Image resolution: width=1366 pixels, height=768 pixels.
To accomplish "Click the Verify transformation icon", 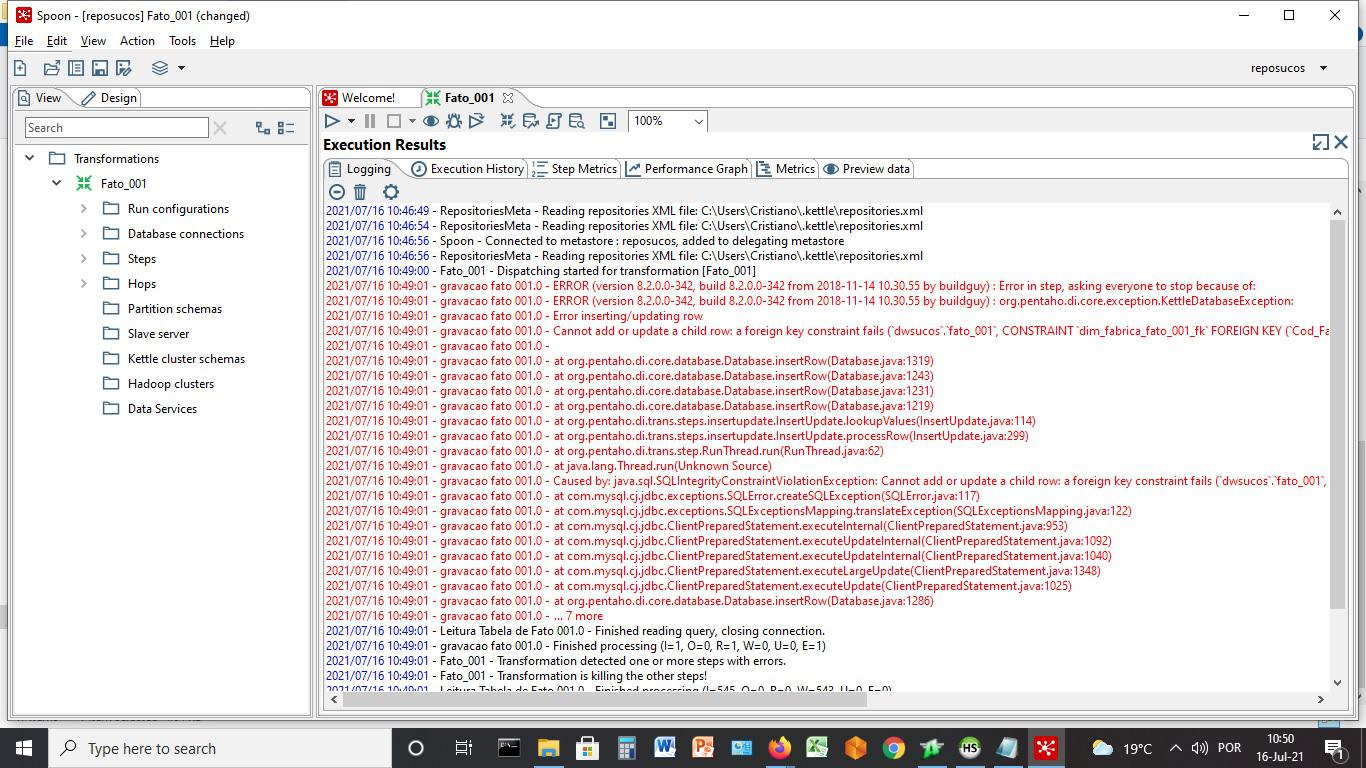I will [x=508, y=121].
